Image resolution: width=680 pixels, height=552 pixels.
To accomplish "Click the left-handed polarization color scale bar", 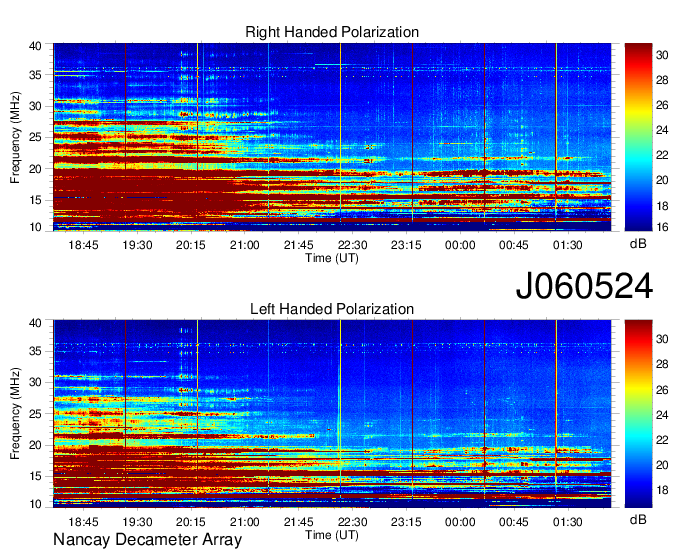I will click(638, 414).
